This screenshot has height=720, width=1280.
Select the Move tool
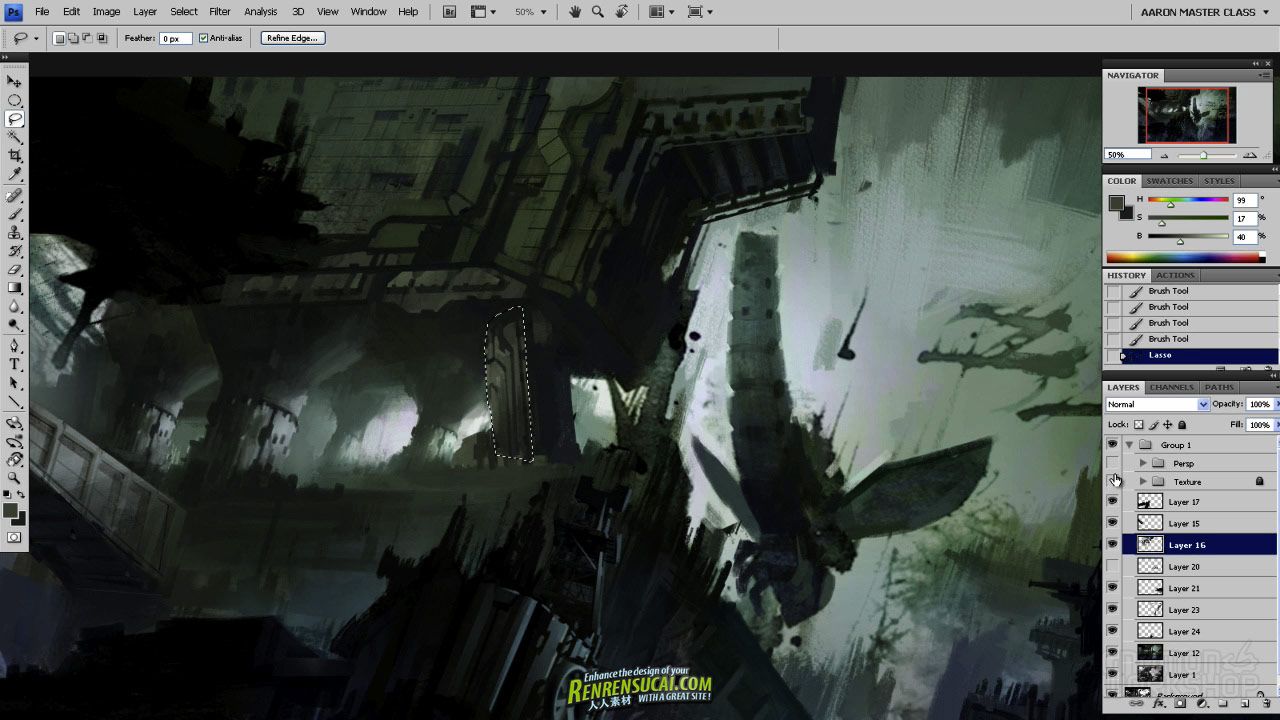click(14, 81)
